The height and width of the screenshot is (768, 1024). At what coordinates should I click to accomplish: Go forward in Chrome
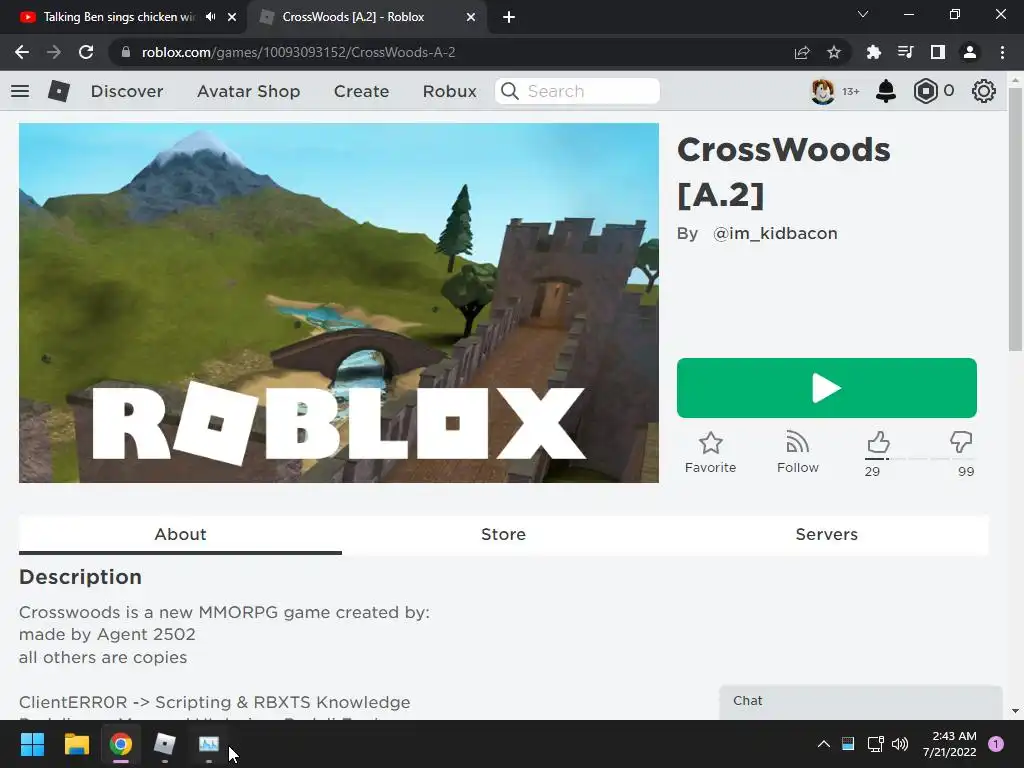pyautogui.click(x=54, y=52)
